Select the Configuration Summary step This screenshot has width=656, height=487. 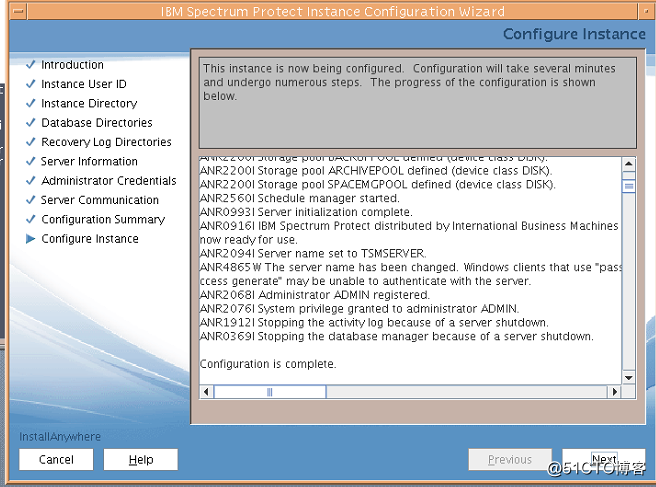[103, 220]
